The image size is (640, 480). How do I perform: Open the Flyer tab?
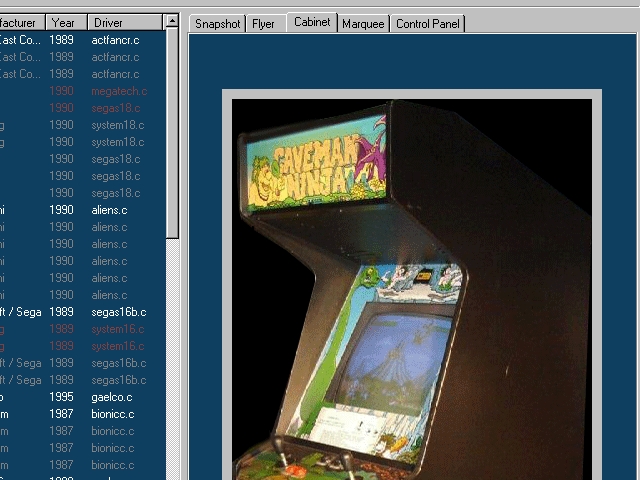[x=266, y=24]
